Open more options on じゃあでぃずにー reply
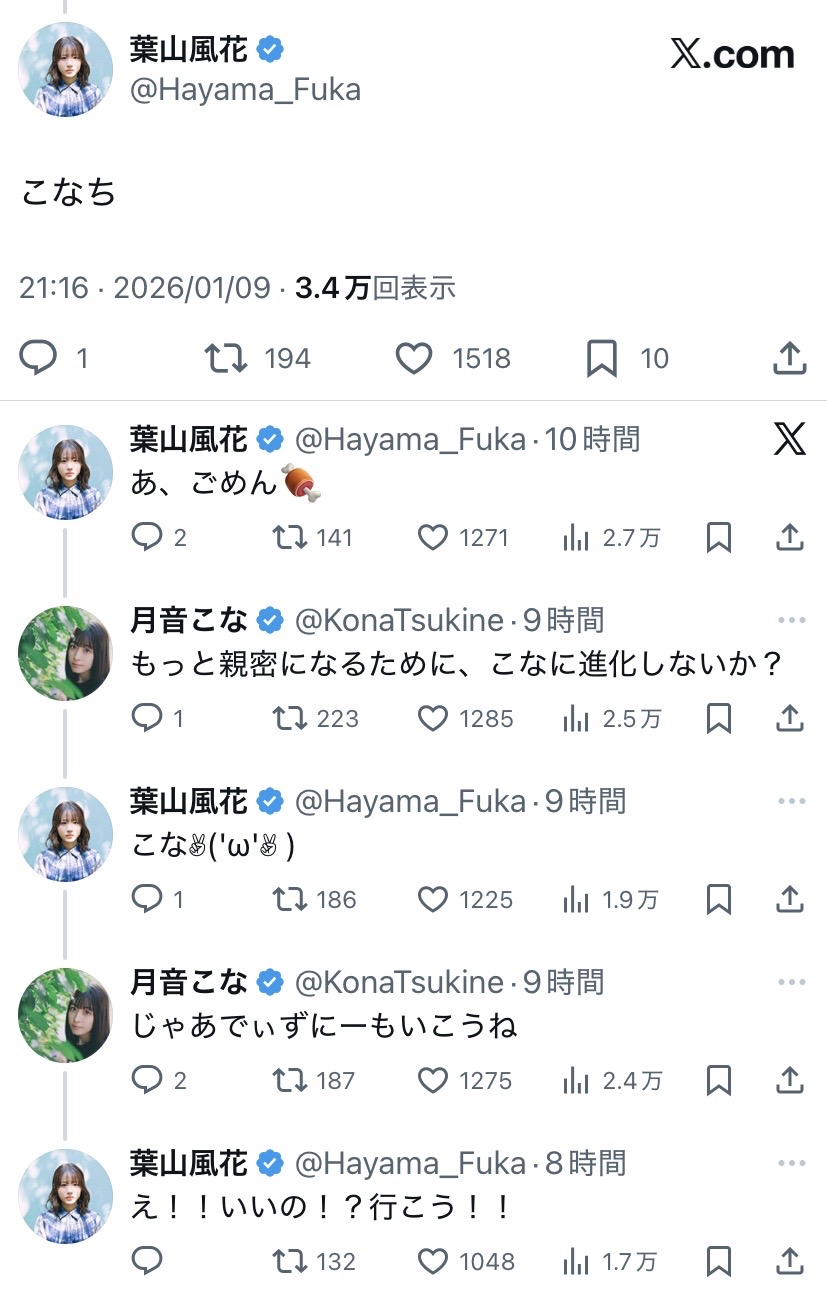The image size is (827, 1315). (x=791, y=983)
